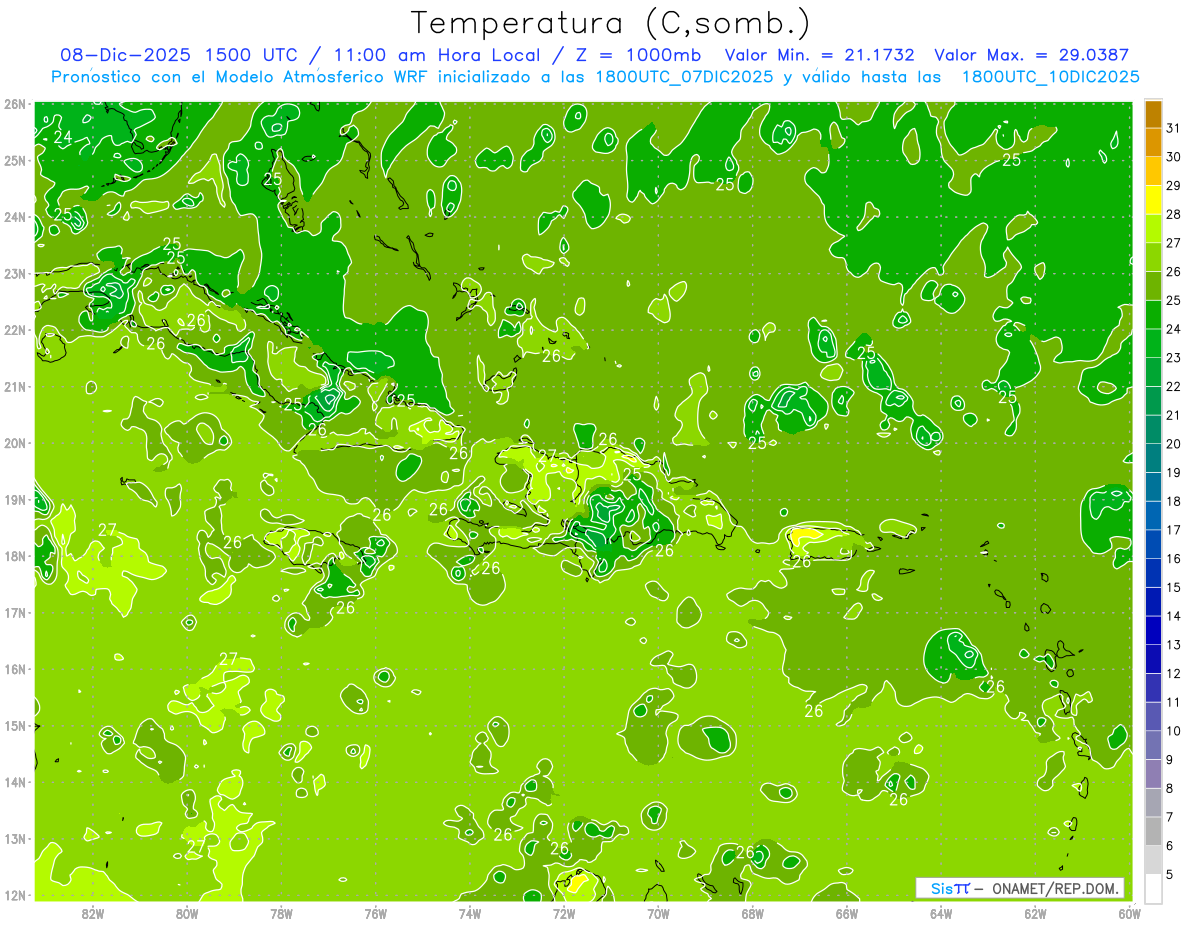Click the legend value '5'

pos(1171,874)
